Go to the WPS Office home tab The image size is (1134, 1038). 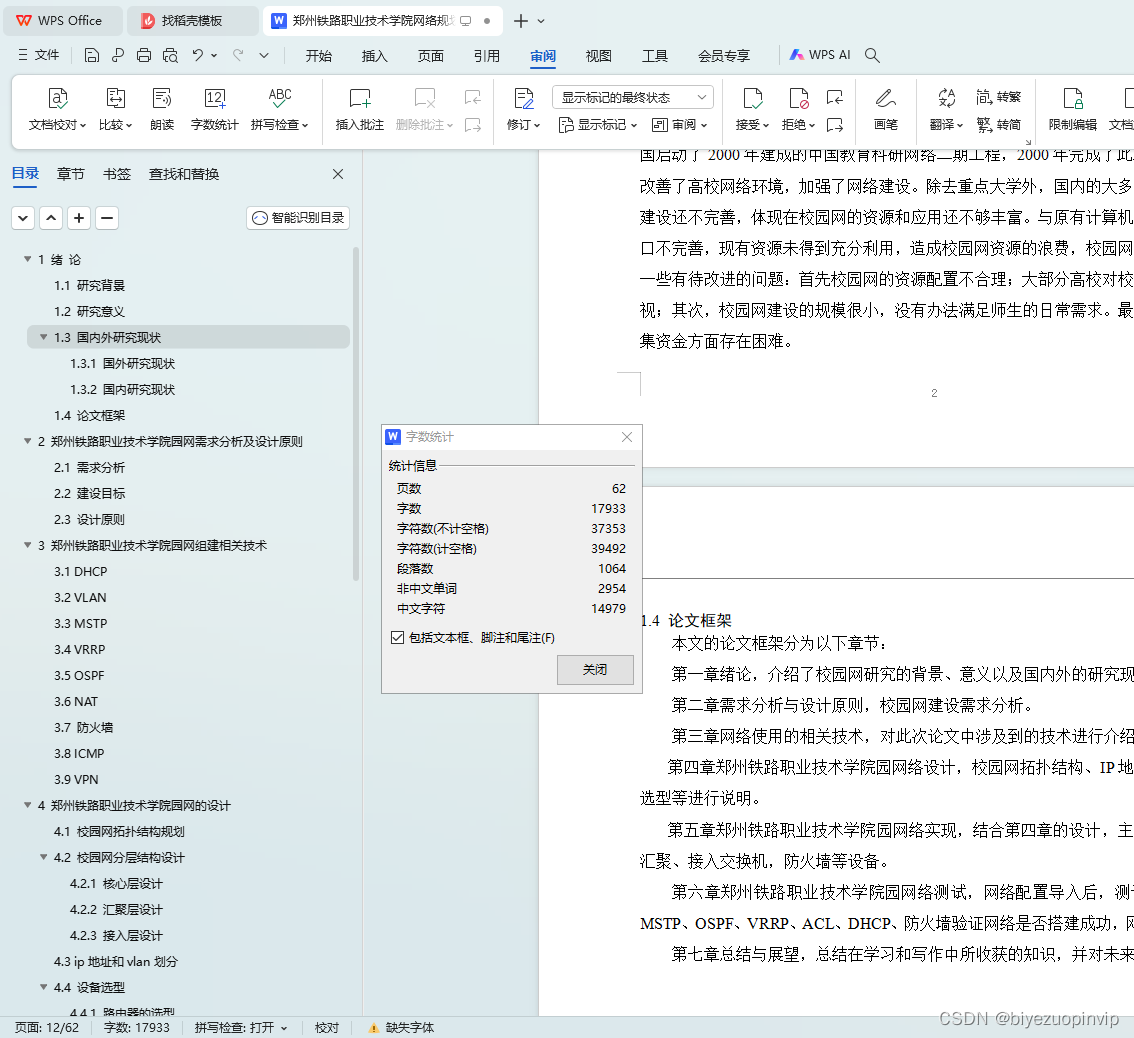click(x=63, y=21)
